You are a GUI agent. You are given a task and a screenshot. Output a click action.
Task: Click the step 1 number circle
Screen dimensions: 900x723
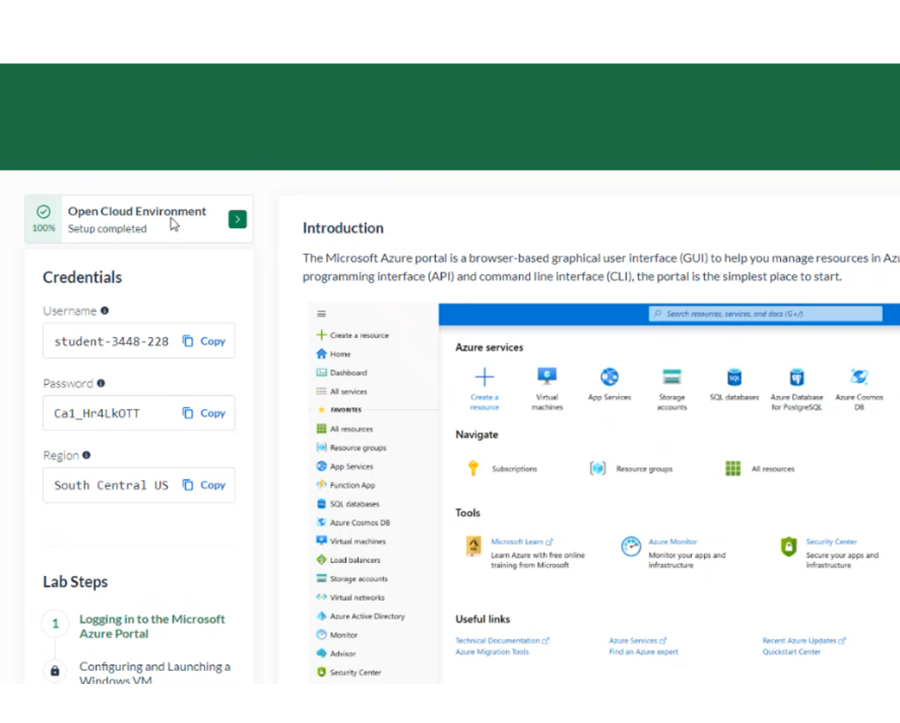point(55,624)
